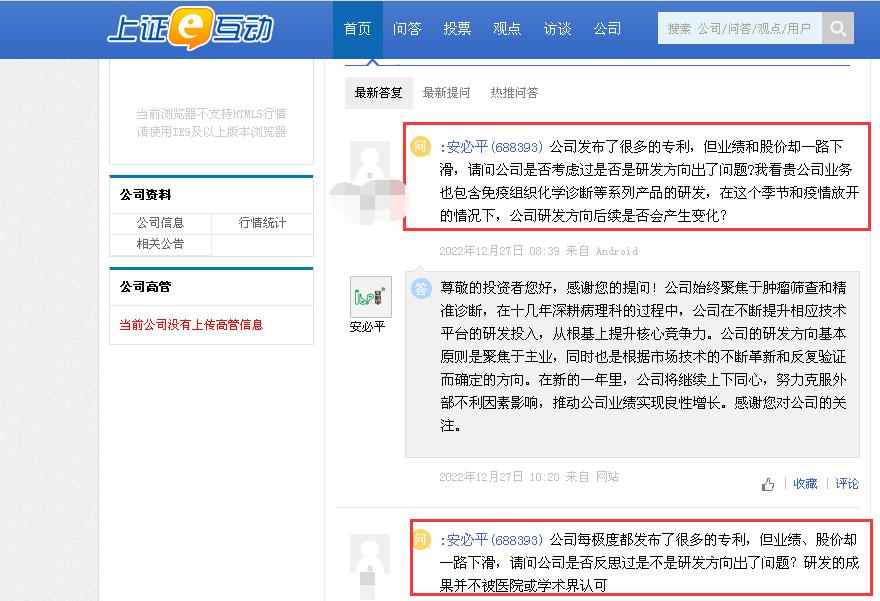This screenshot has height=601, width=880.
Task: Click the 上证e互动 site logo
Action: click(x=190, y=28)
